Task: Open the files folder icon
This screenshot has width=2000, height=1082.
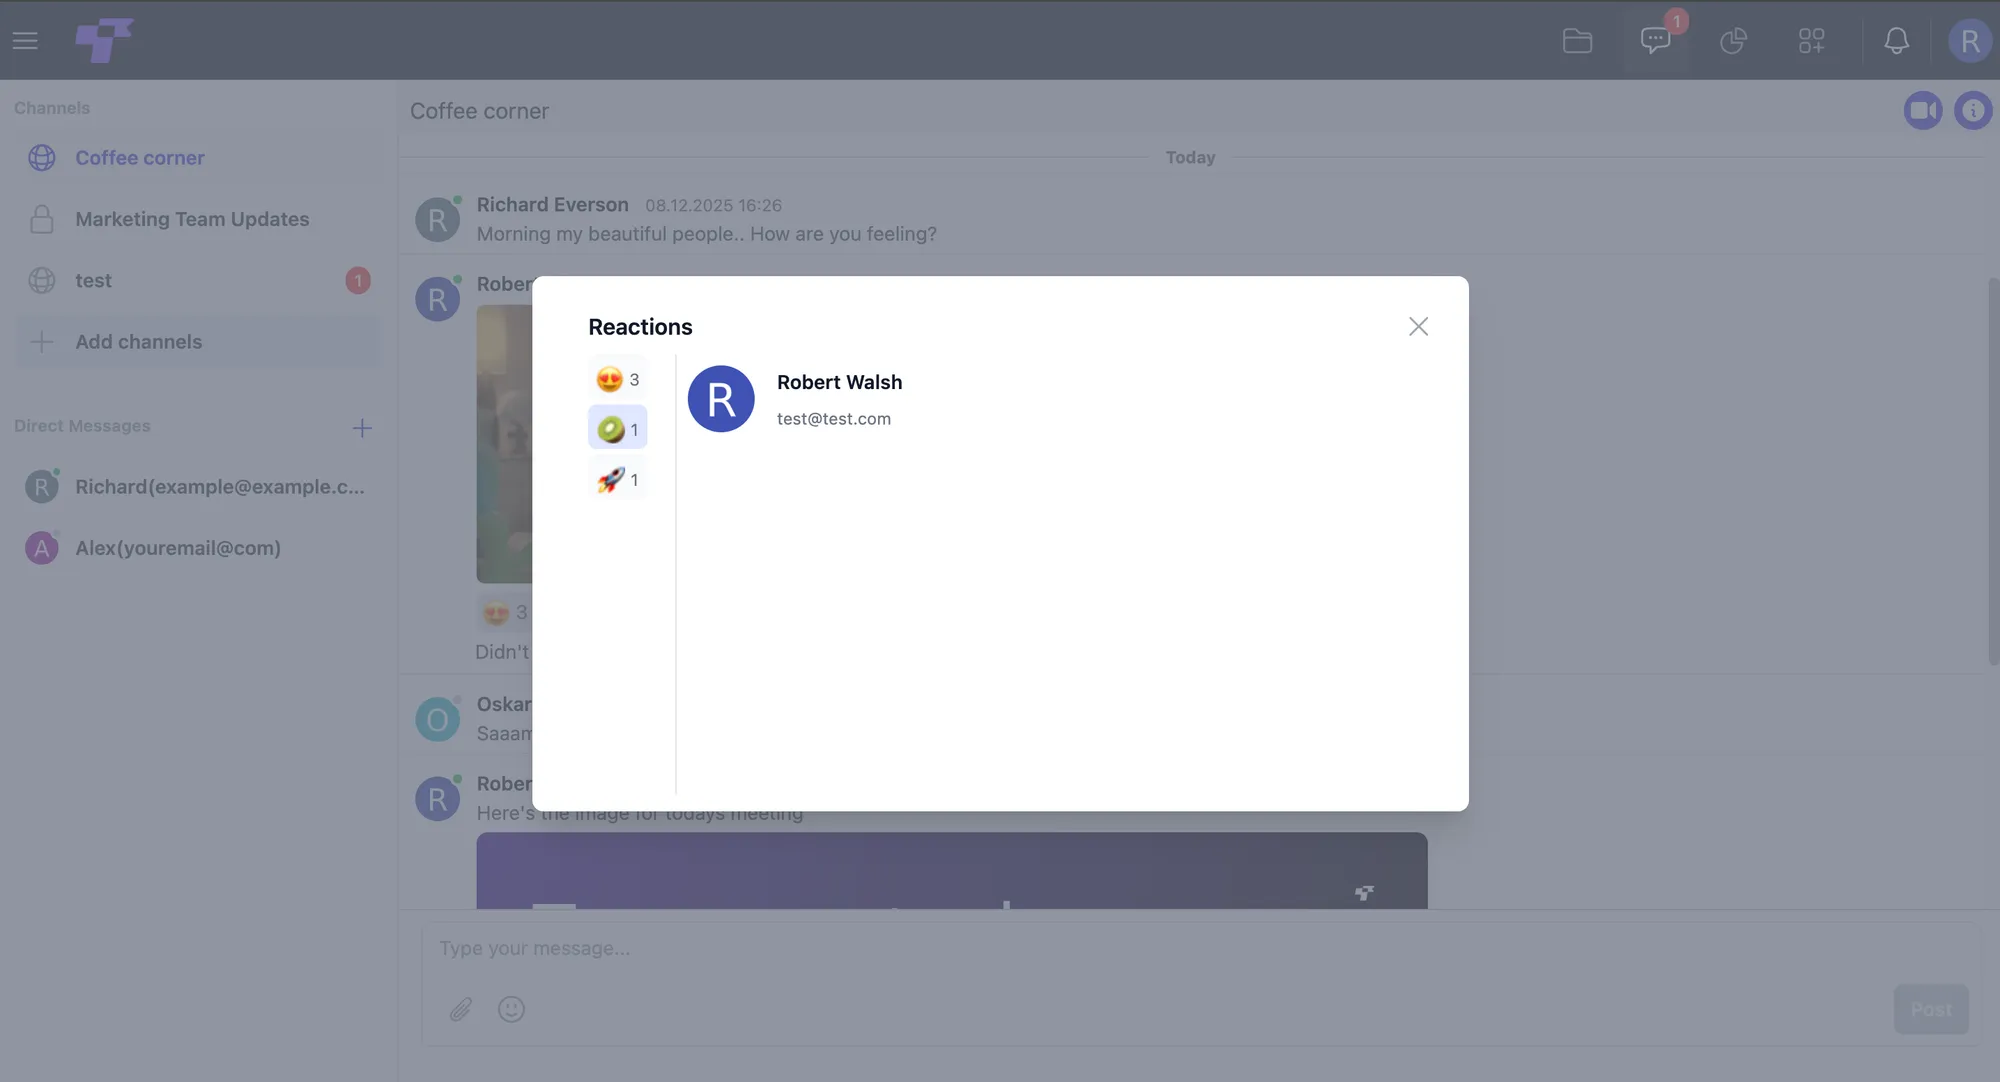Action: click(1577, 41)
